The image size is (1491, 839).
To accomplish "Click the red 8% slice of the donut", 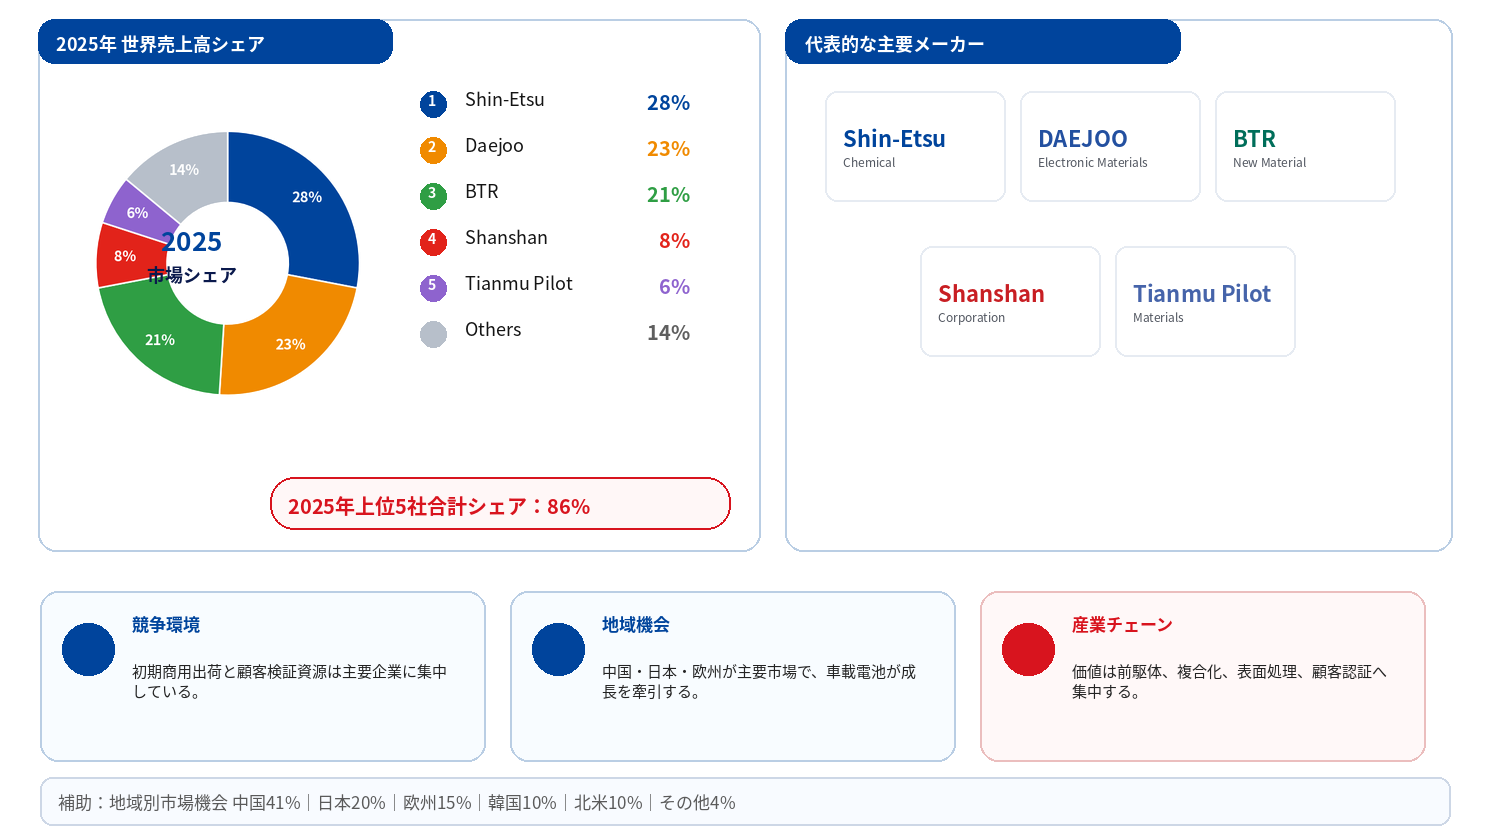I will pos(125,256).
